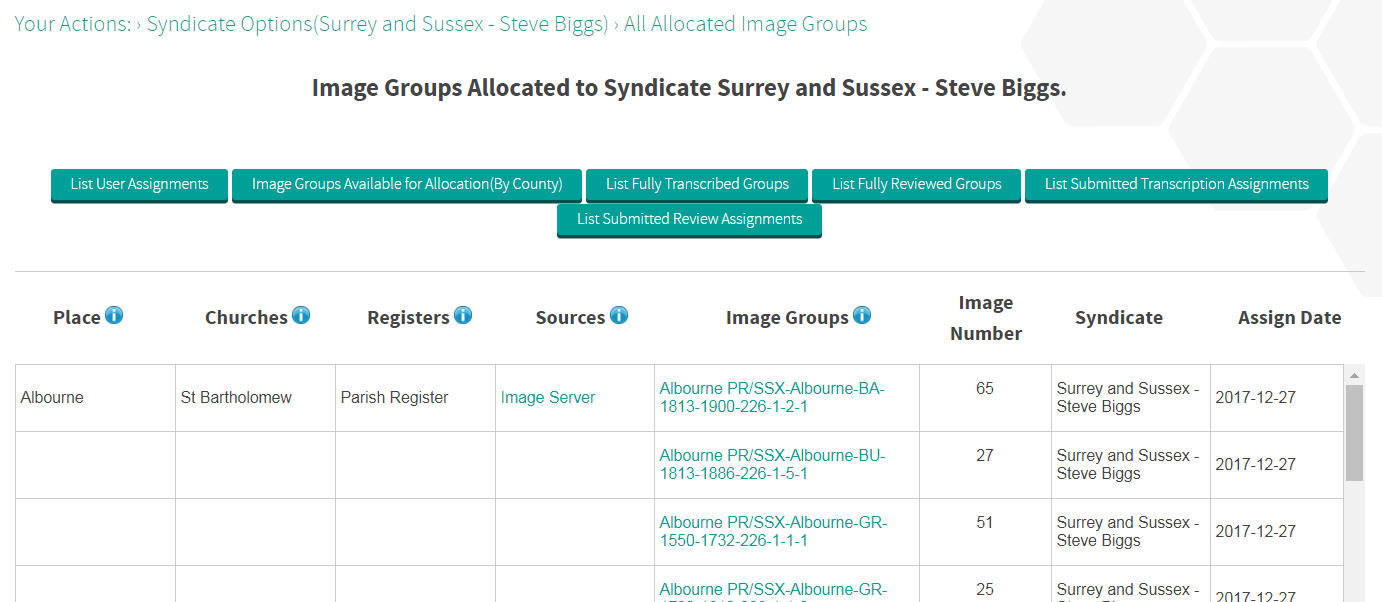
Task: Open image group Albourne-BU-1813-1886-226-1-5-1
Action: point(772,465)
